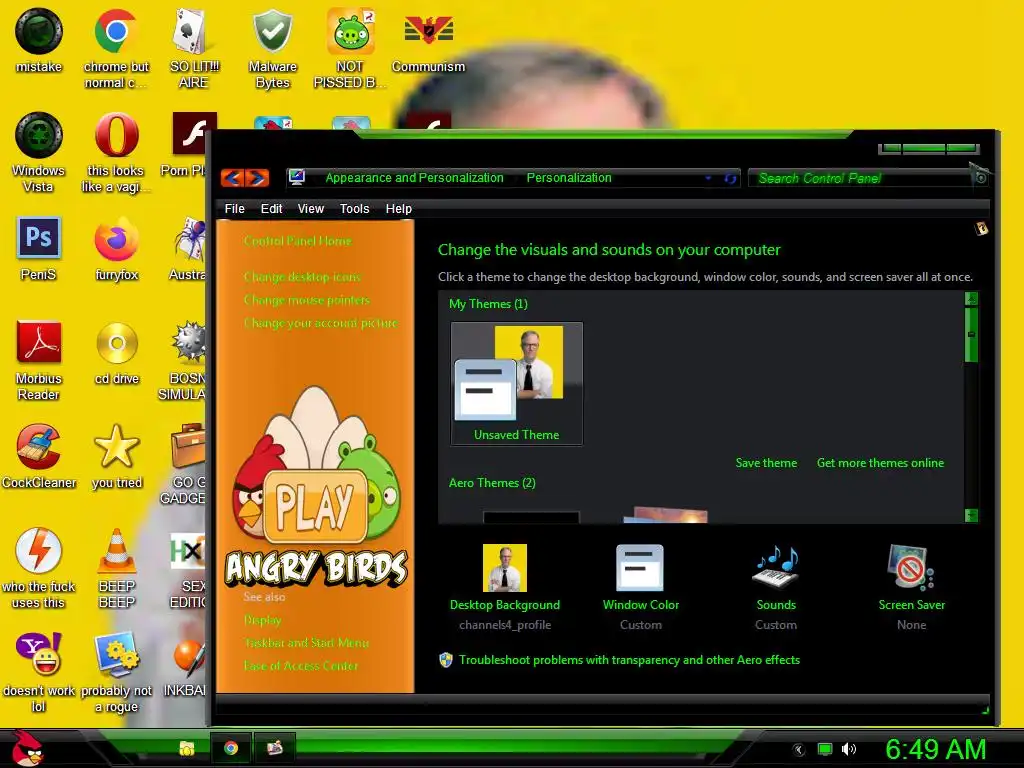1024x768 pixels.
Task: Open Sounds settings
Action: click(776, 587)
